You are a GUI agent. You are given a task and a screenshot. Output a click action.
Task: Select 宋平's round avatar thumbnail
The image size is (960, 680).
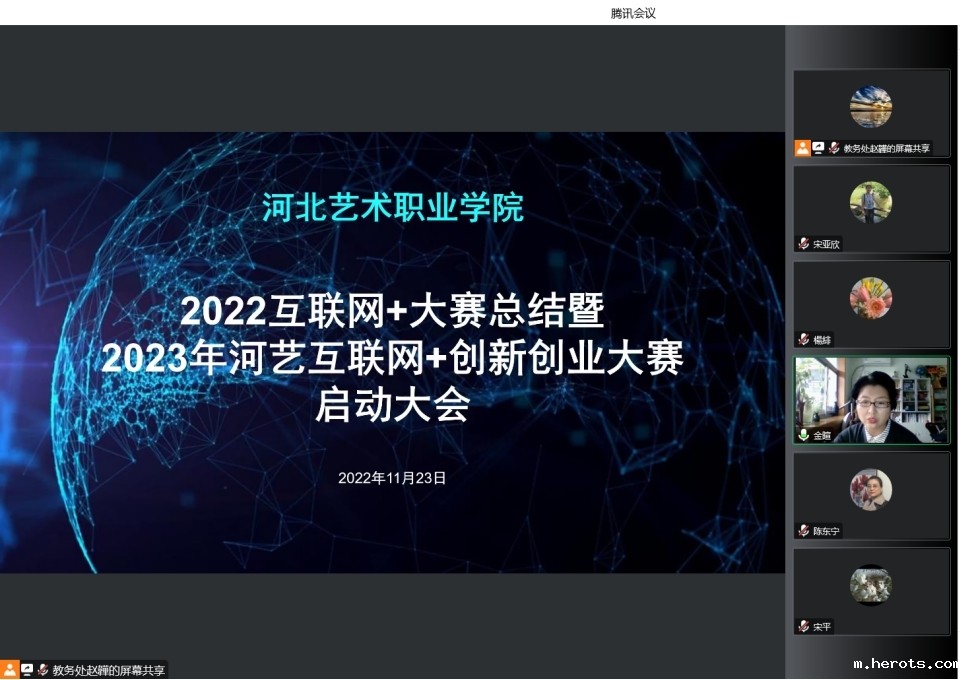pyautogui.click(x=870, y=585)
